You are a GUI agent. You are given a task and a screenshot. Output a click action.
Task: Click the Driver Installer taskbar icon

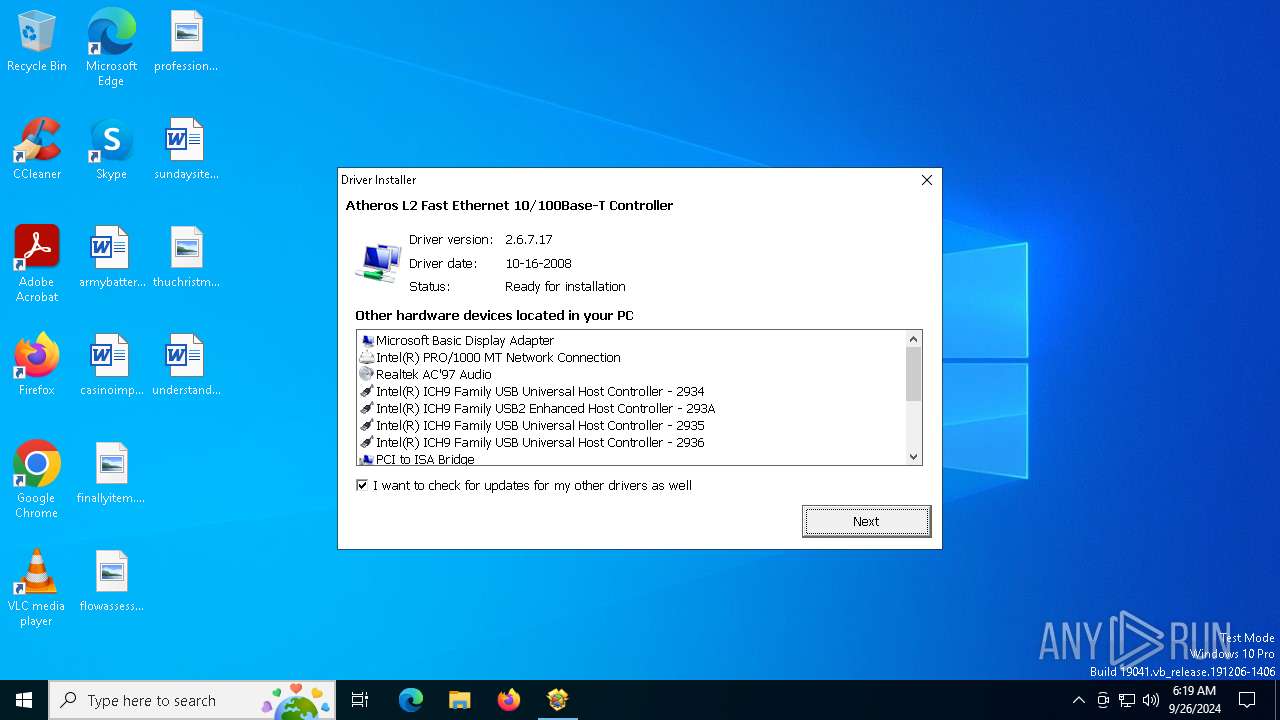pos(558,700)
